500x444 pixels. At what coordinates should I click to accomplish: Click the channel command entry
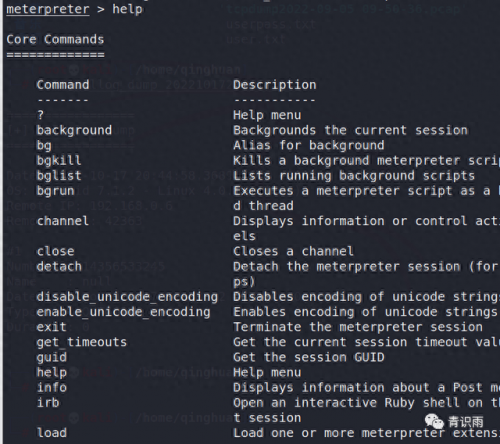pos(63,221)
